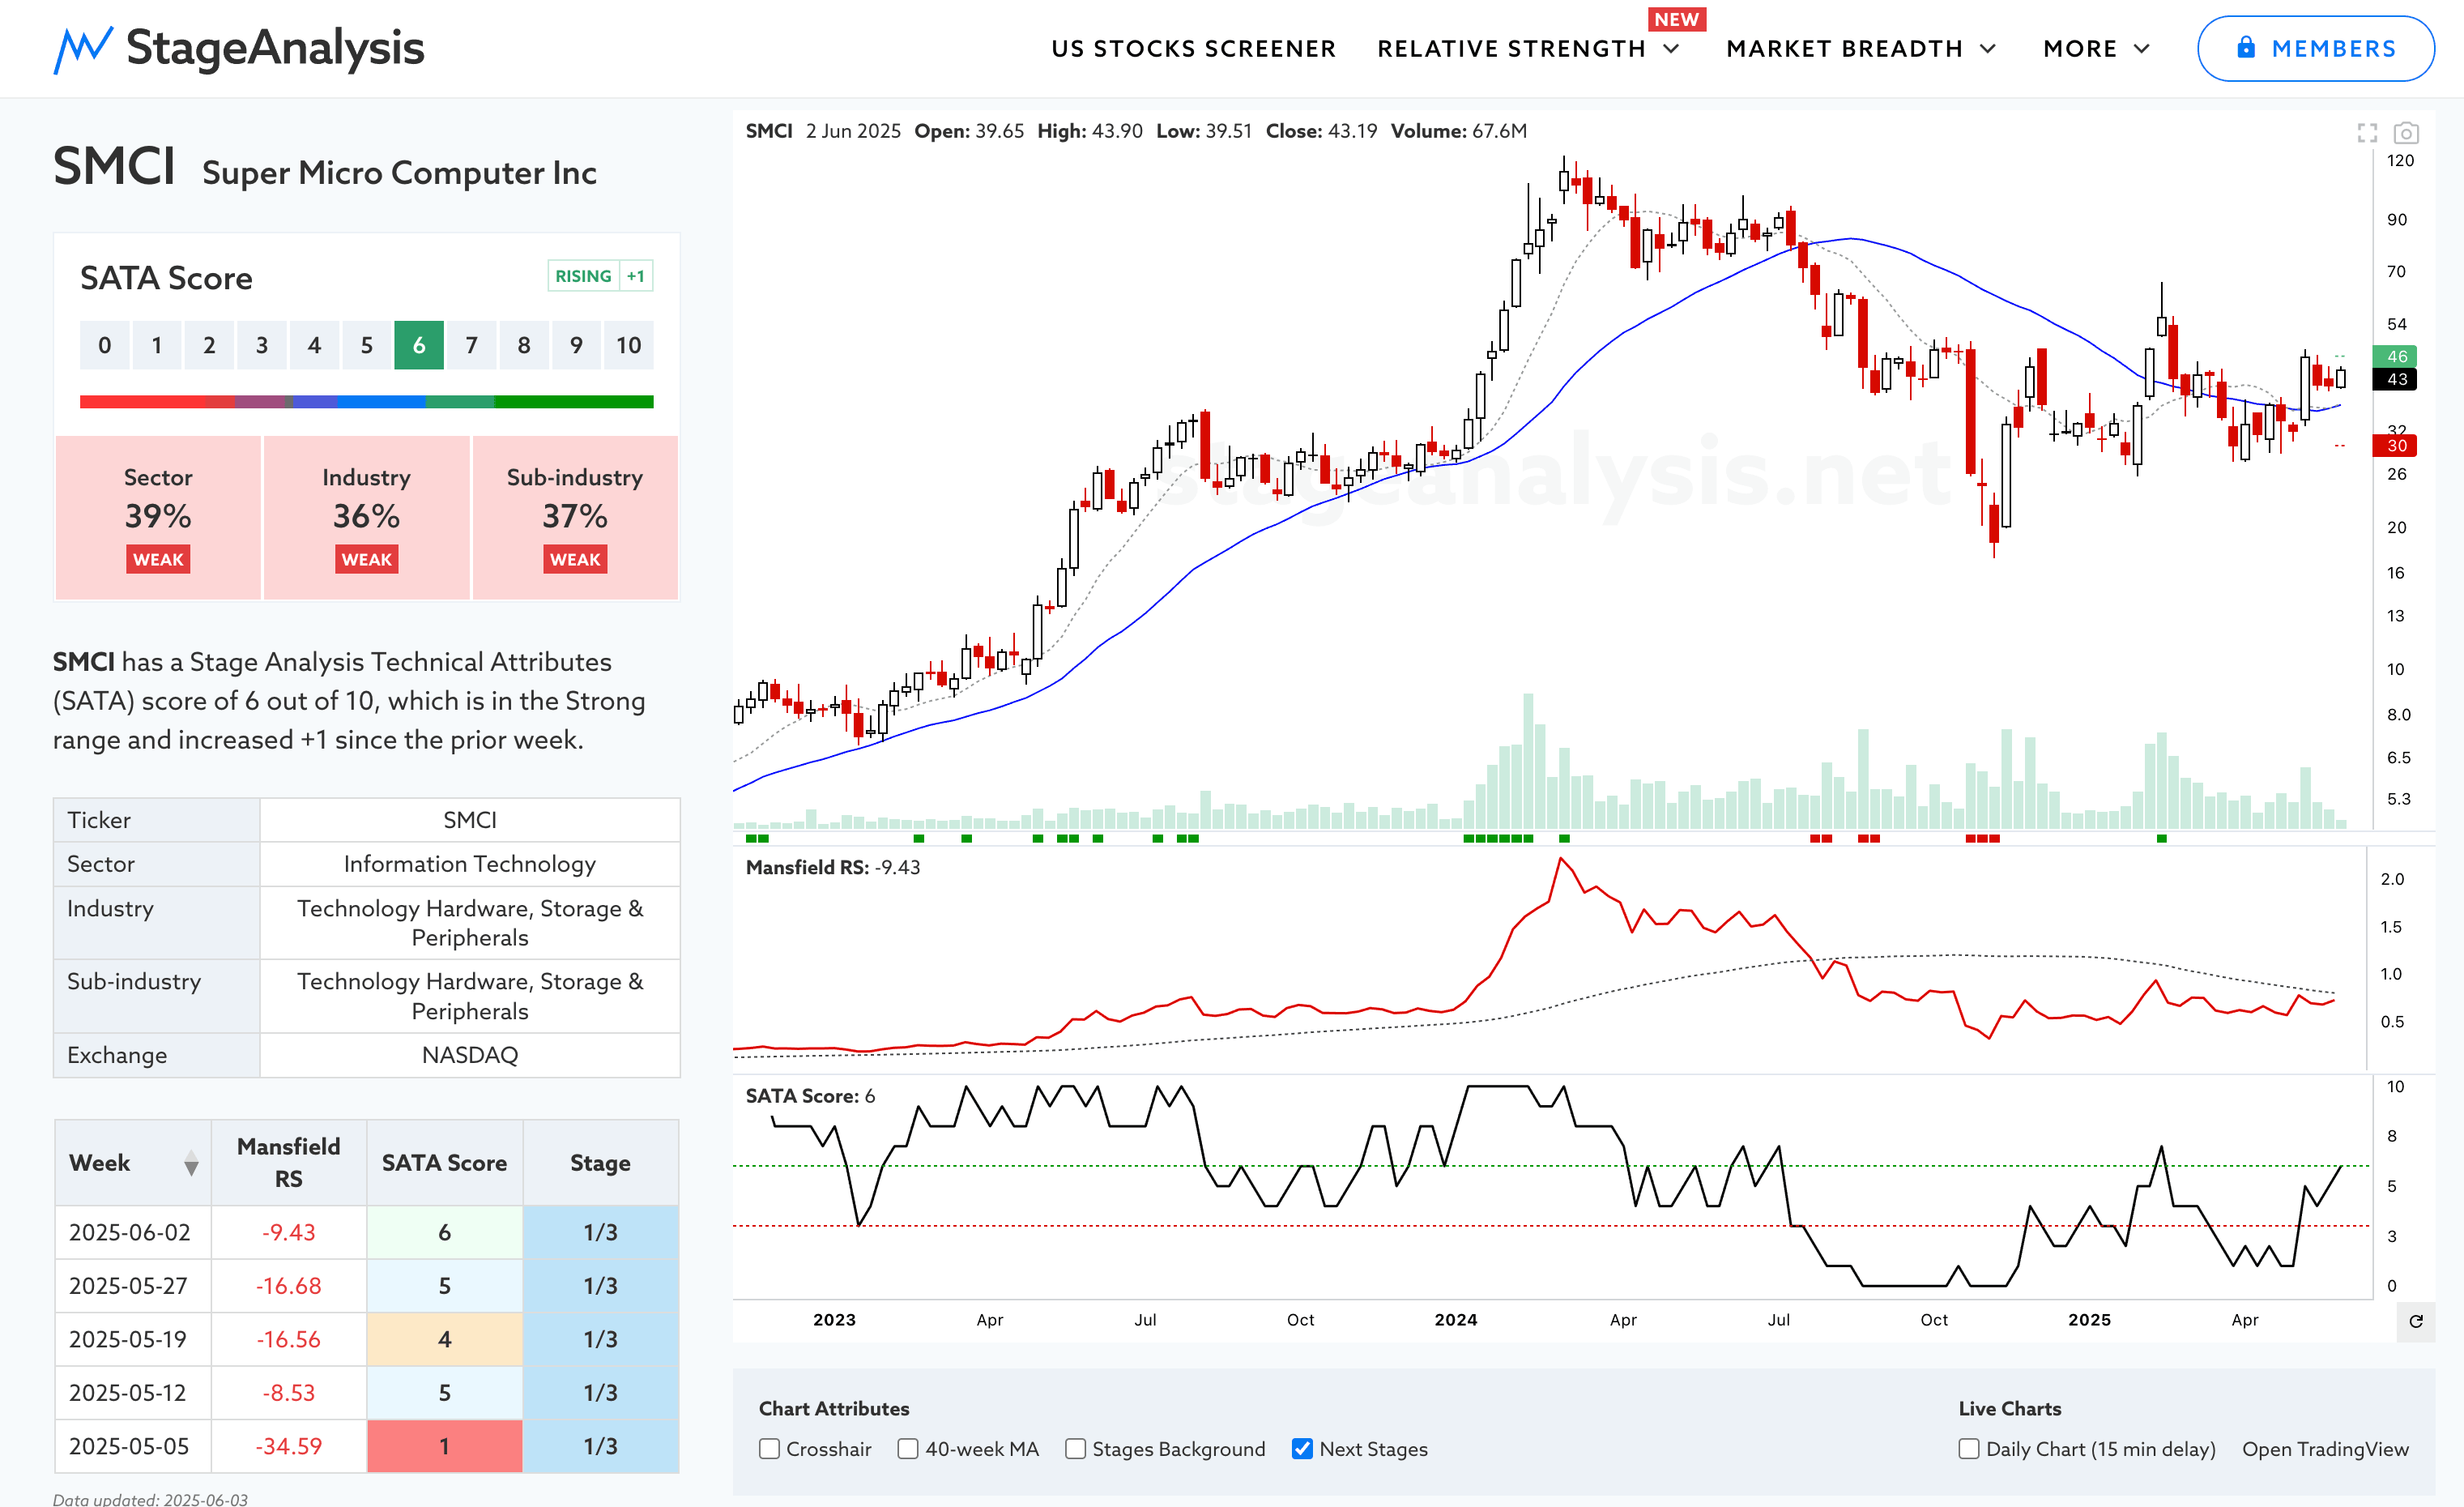Click the Open TradingView link
The image size is (2464, 1507).
pyautogui.click(x=2325, y=1449)
